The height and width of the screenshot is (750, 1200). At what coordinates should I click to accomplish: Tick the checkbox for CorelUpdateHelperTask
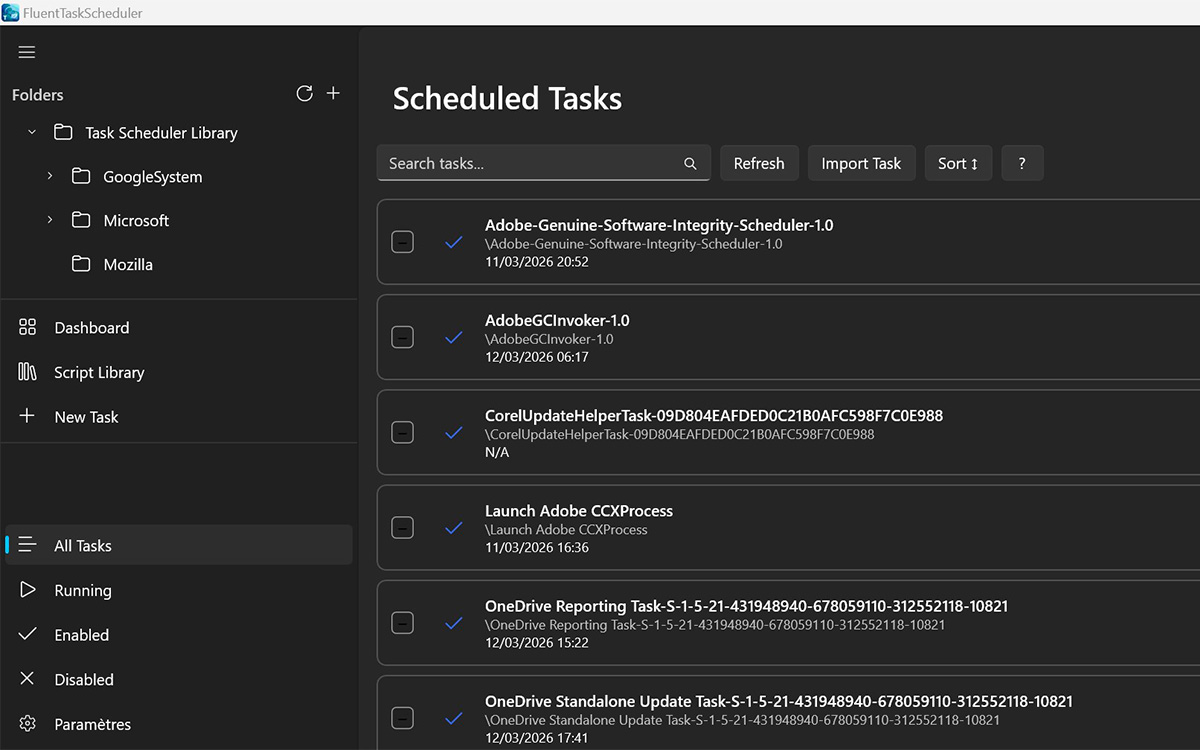tap(402, 432)
